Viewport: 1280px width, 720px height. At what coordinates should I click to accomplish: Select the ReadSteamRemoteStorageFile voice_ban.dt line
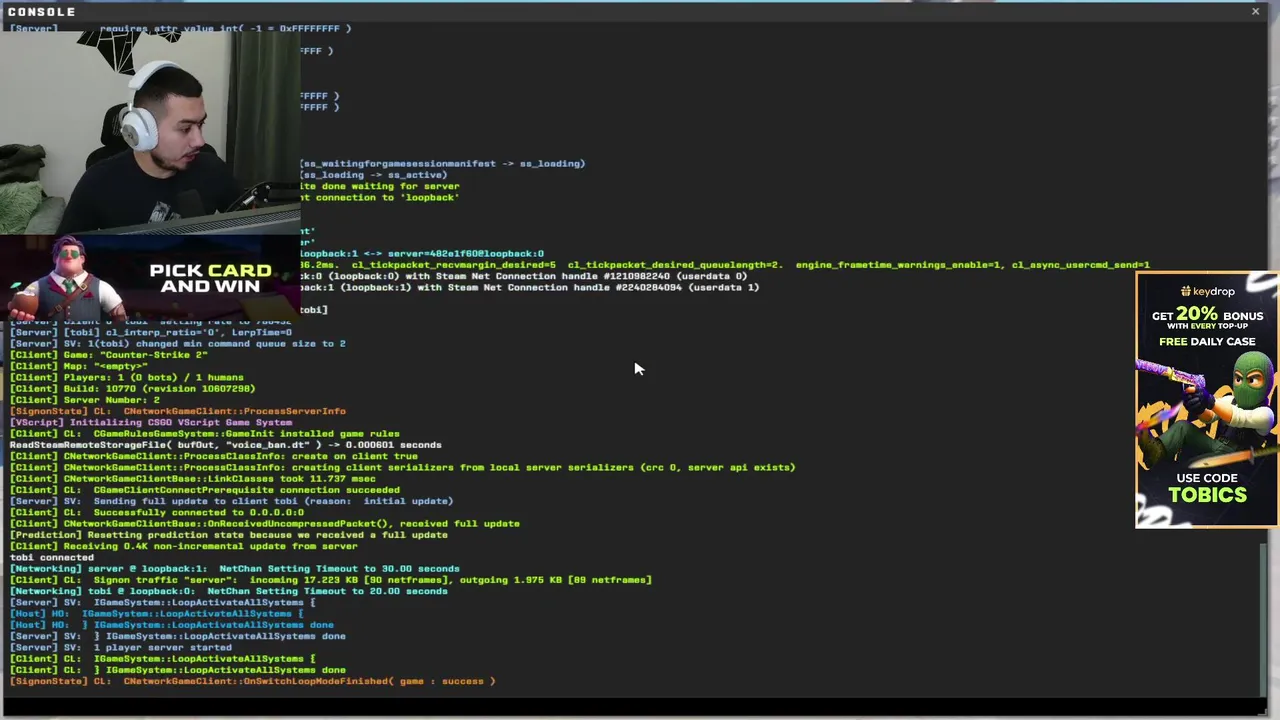pos(226,445)
